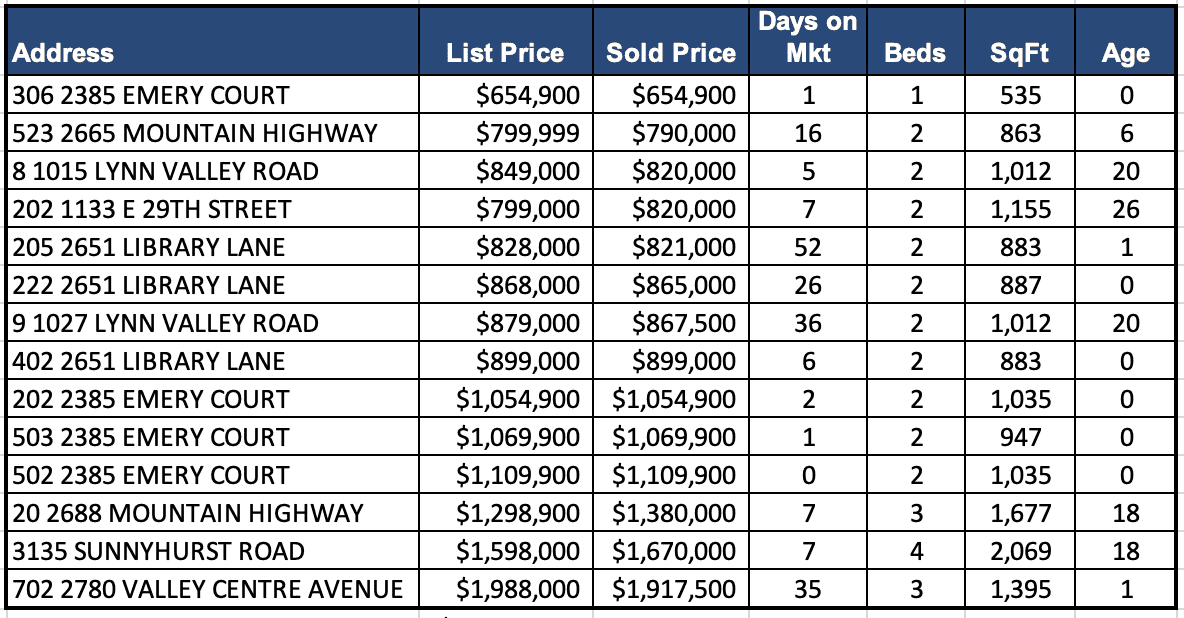Click the $1,380,000 sold price cell
The height and width of the screenshot is (618, 1184).
[x=674, y=514]
